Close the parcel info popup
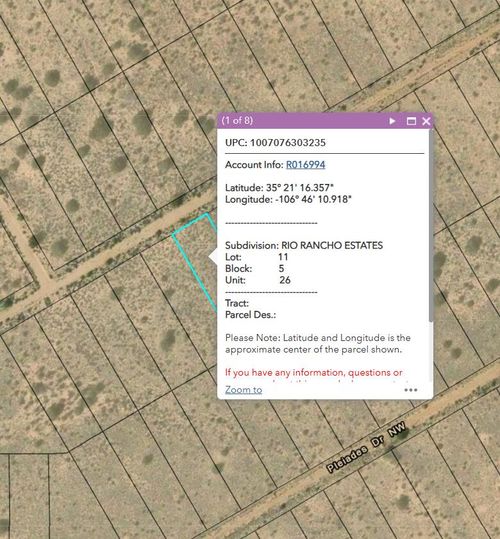The image size is (500, 539). 426,121
